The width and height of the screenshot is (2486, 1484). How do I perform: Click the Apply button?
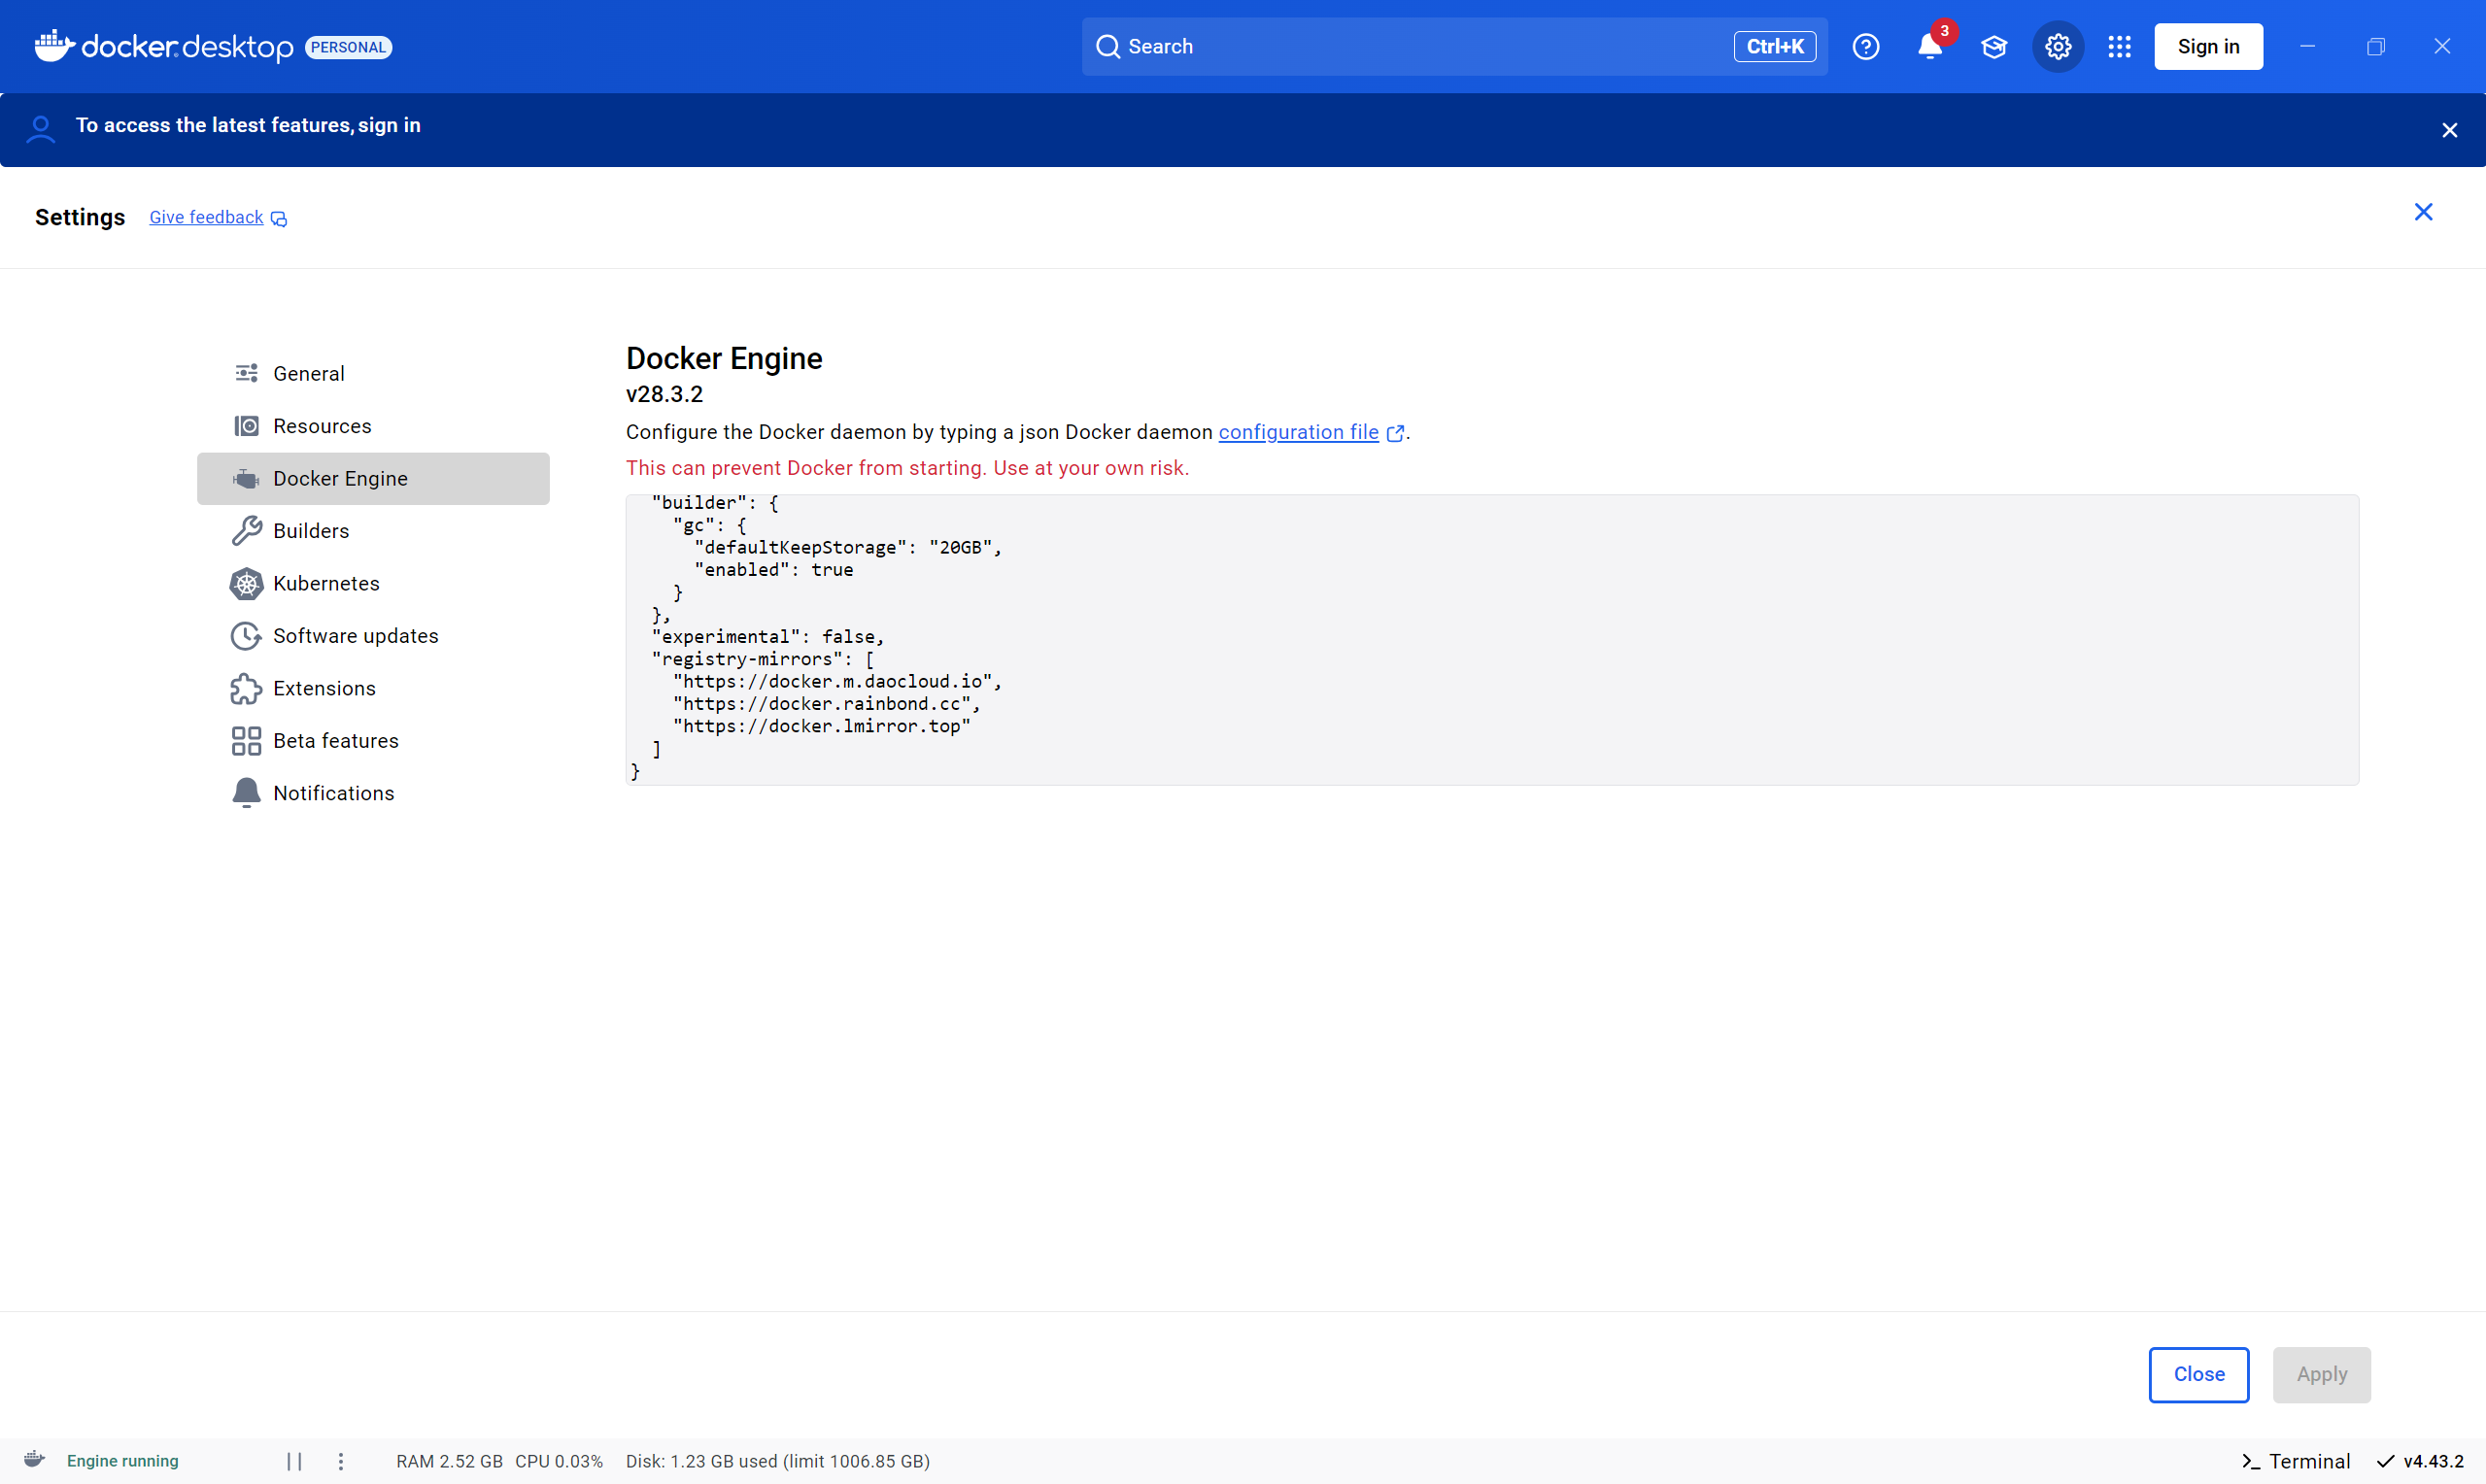pos(2321,1374)
